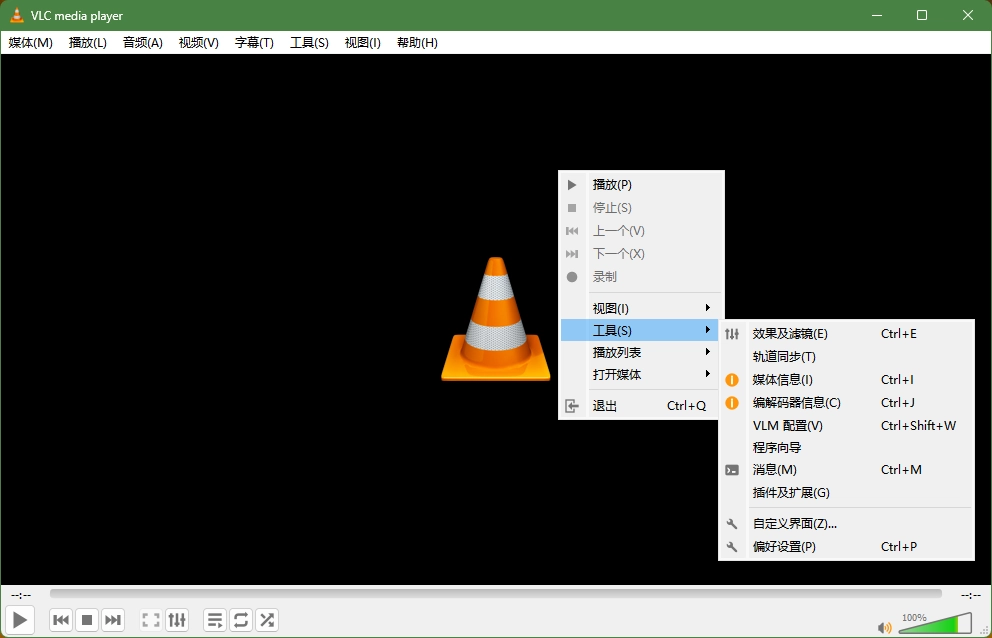Click the media information icon next to 媒体信息
Image resolution: width=992 pixels, height=638 pixels.
point(733,379)
